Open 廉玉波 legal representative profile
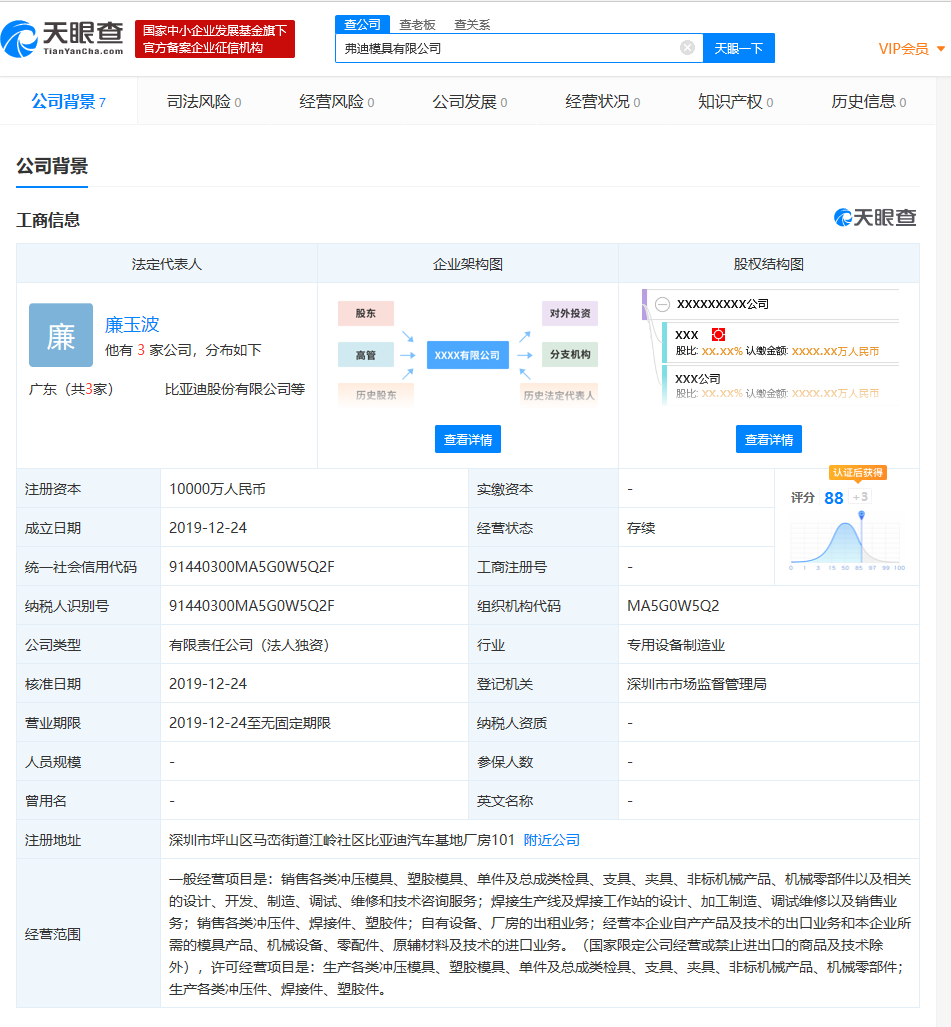This screenshot has height=1027, width=951. 132,324
